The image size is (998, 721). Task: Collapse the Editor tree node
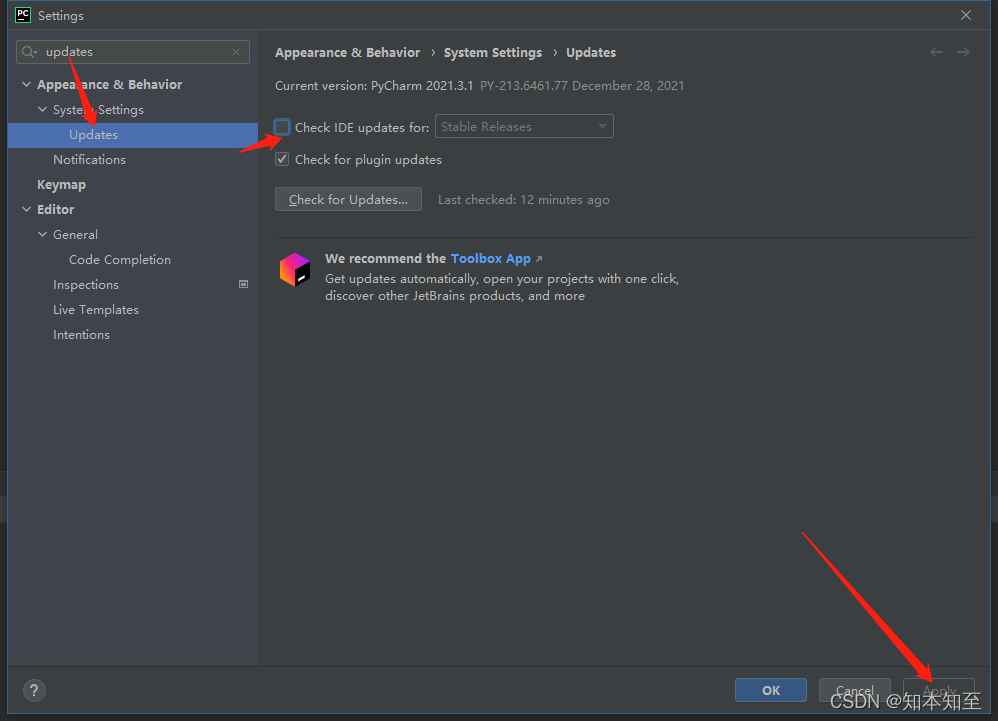[x=26, y=209]
